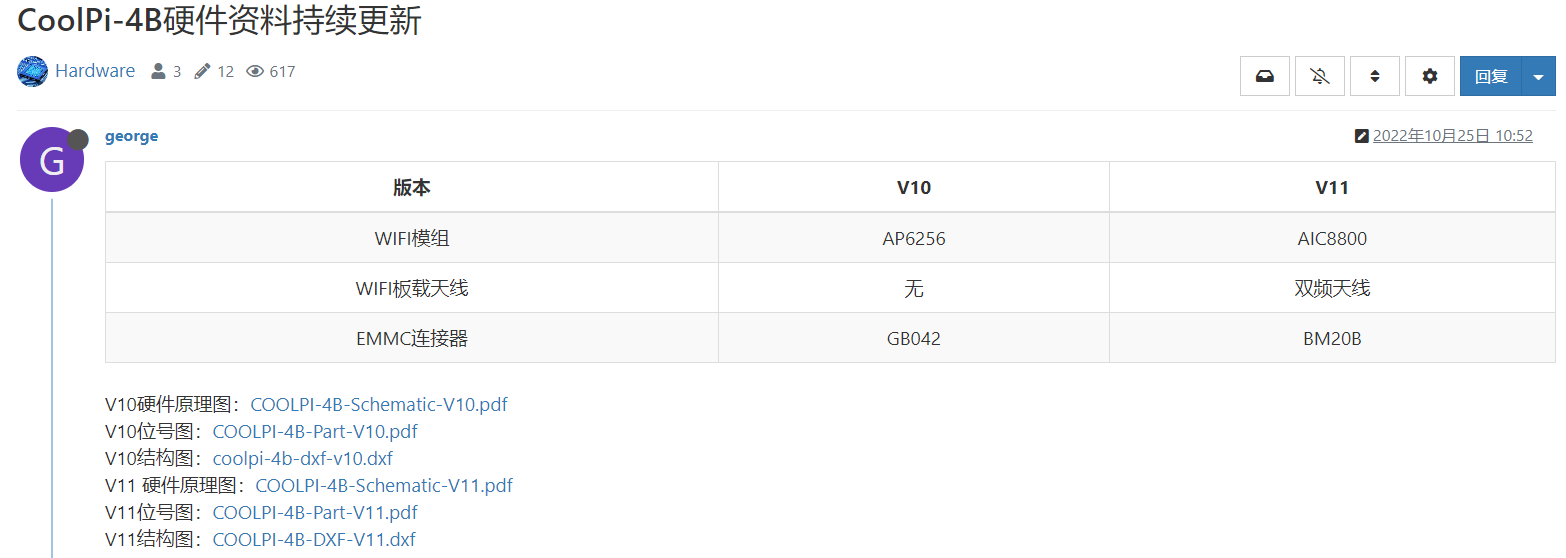Click george's purple avatar
This screenshot has height=558, width=1566.
coord(52,160)
